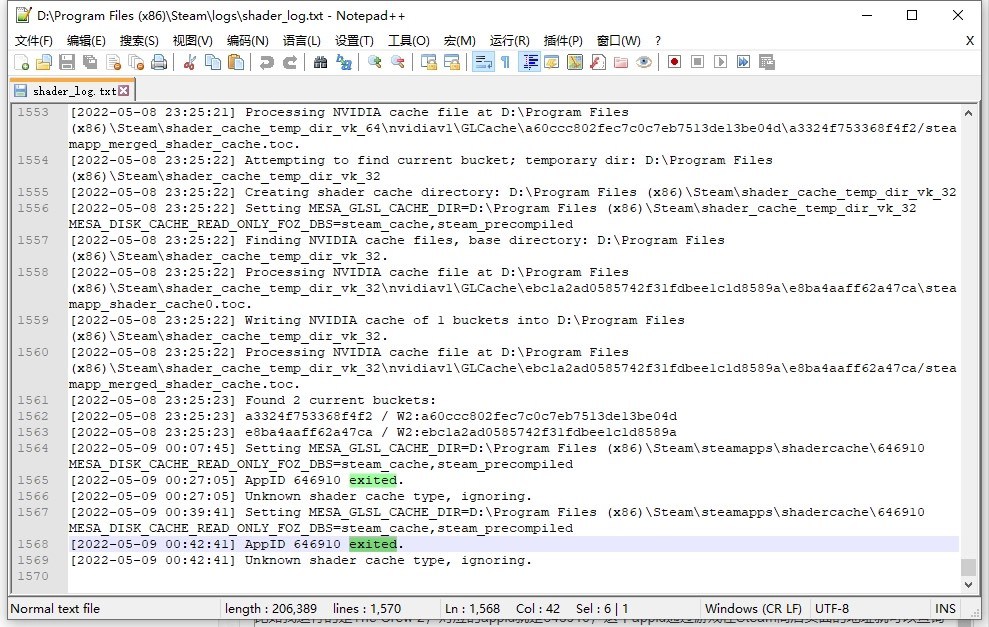
Task: Stop macro recording square button
Action: (697, 62)
